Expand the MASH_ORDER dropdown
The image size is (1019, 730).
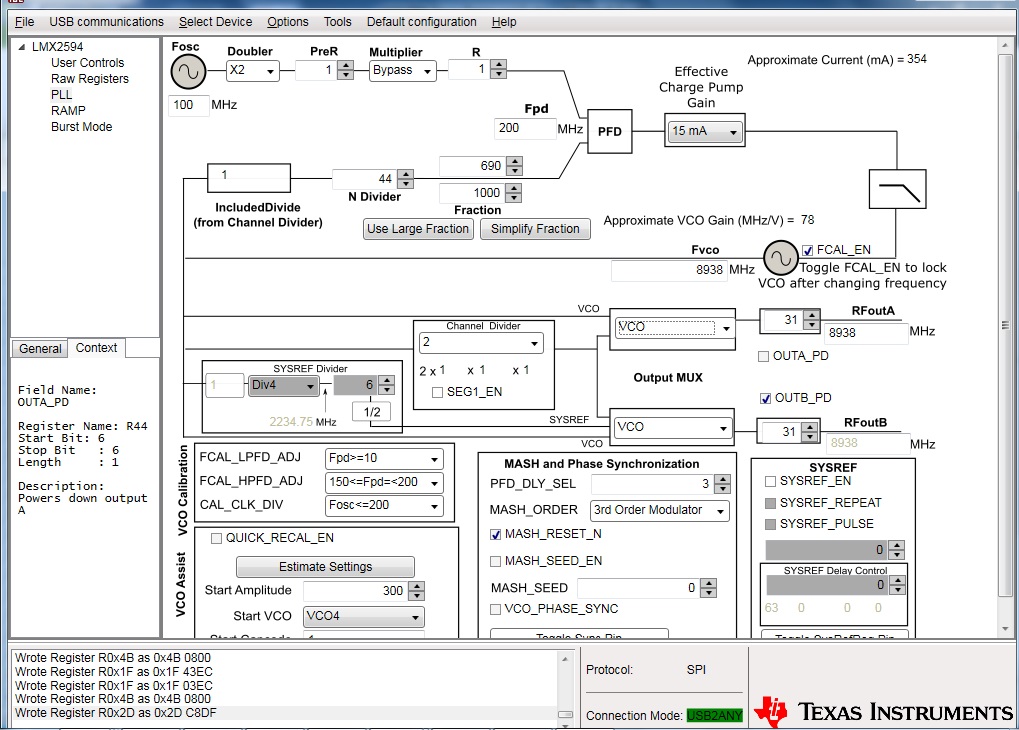point(660,510)
